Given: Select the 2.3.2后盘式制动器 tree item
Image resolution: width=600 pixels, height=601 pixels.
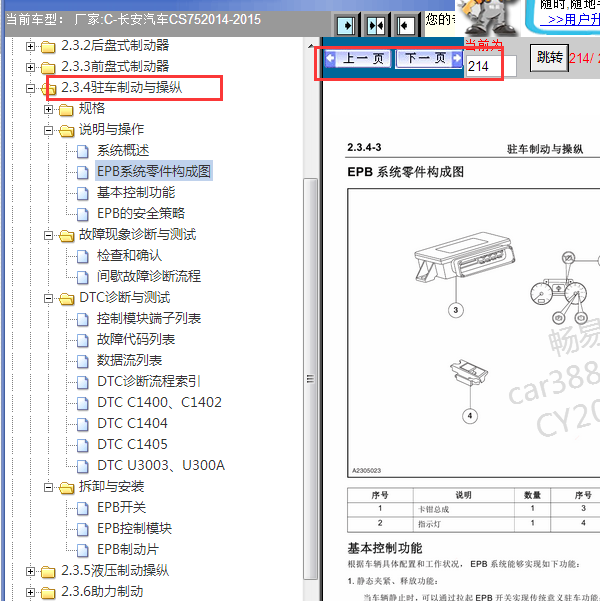Looking at the screenshot, I should [115, 46].
